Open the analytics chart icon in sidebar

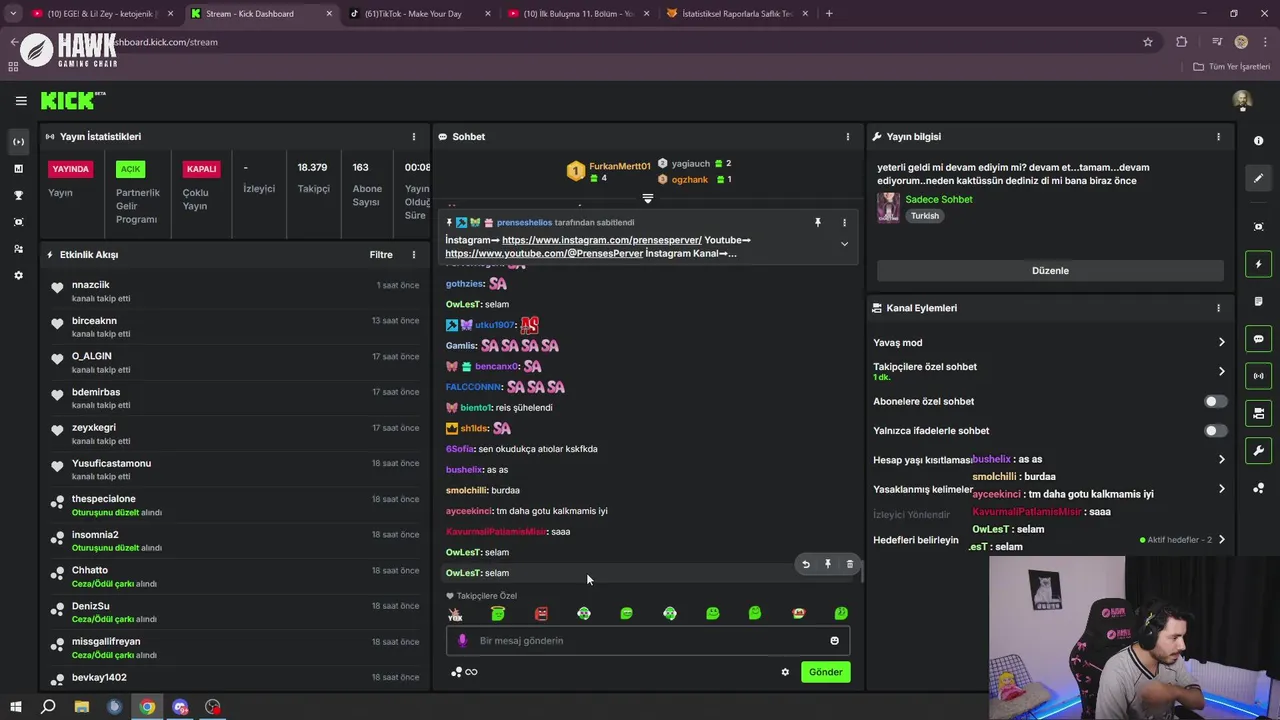(x=18, y=168)
